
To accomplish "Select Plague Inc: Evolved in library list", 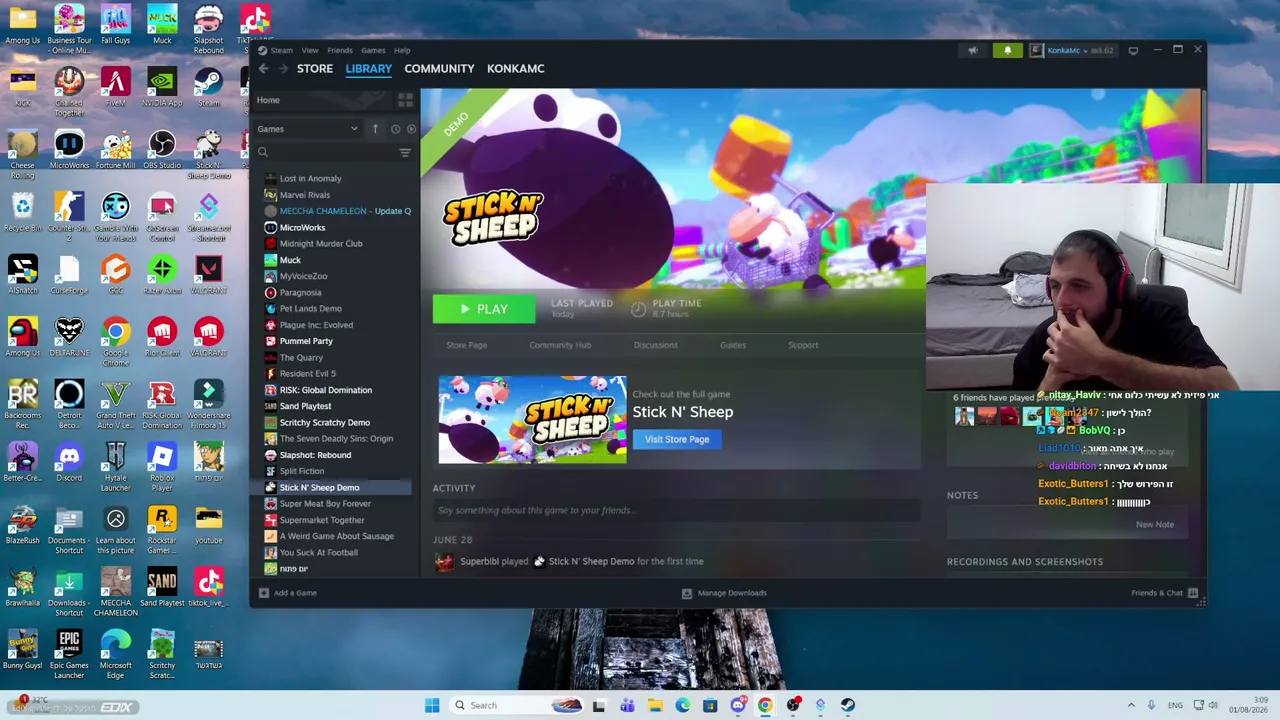I will [x=315, y=325].
